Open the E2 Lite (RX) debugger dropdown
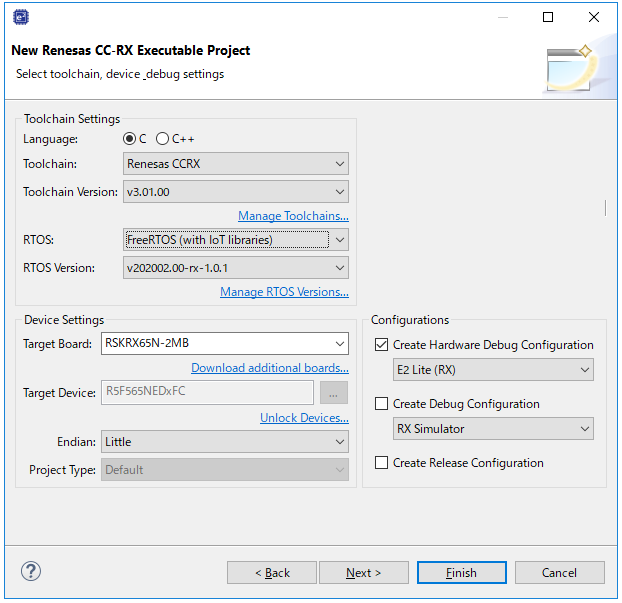The height and width of the screenshot is (603, 622). point(493,370)
